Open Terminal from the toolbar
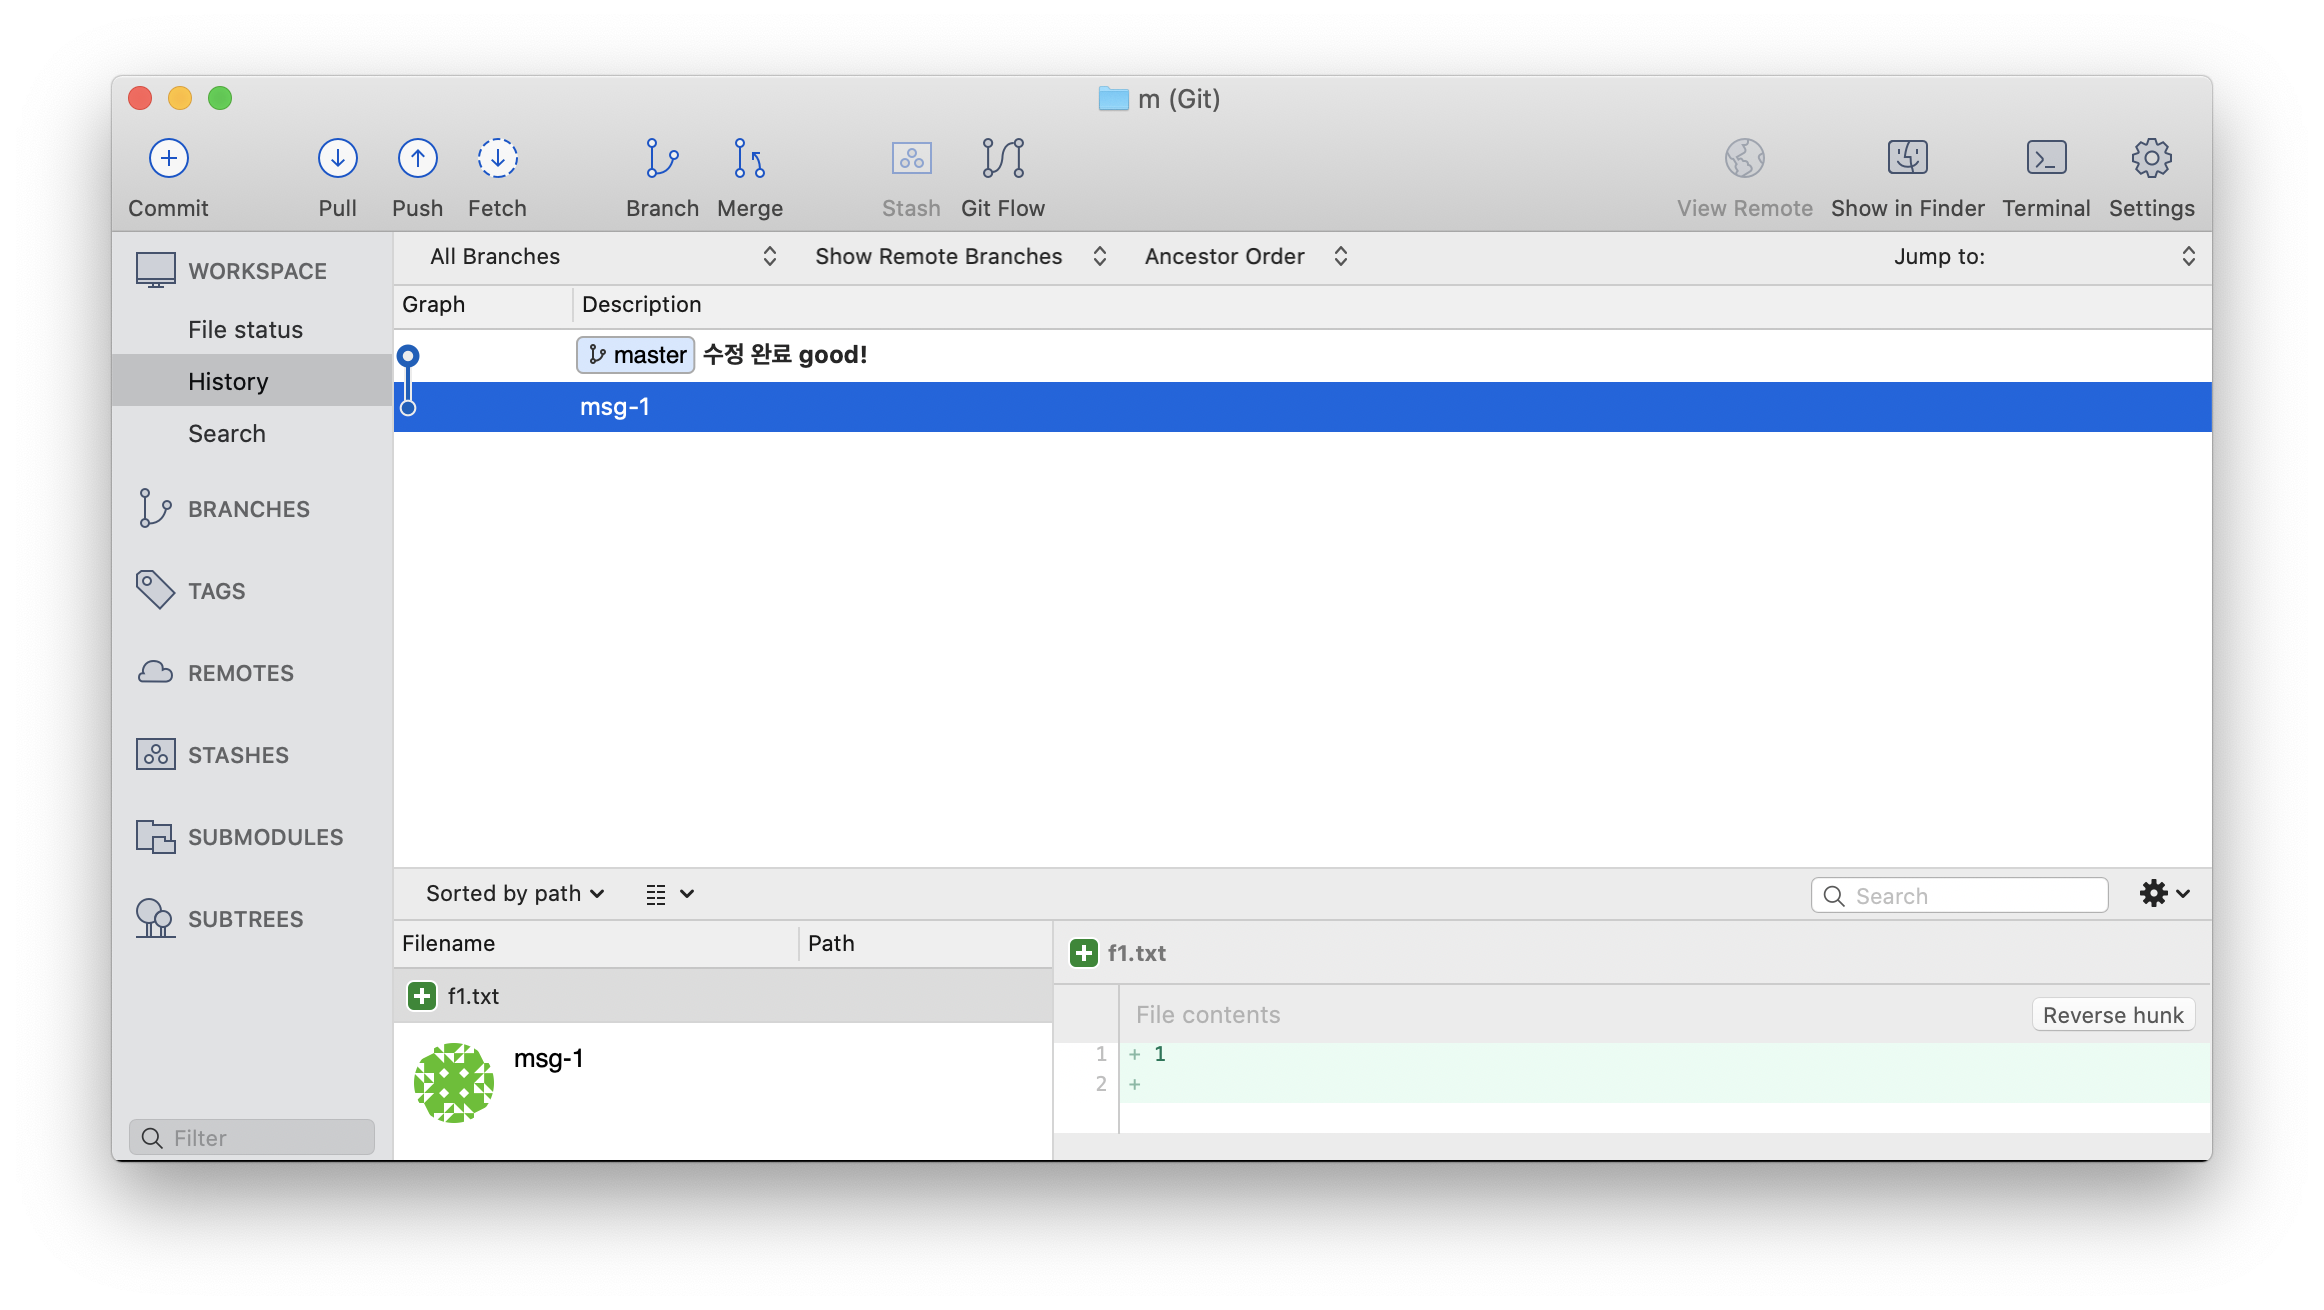Image resolution: width=2324 pixels, height=1310 pixels. [x=2046, y=158]
